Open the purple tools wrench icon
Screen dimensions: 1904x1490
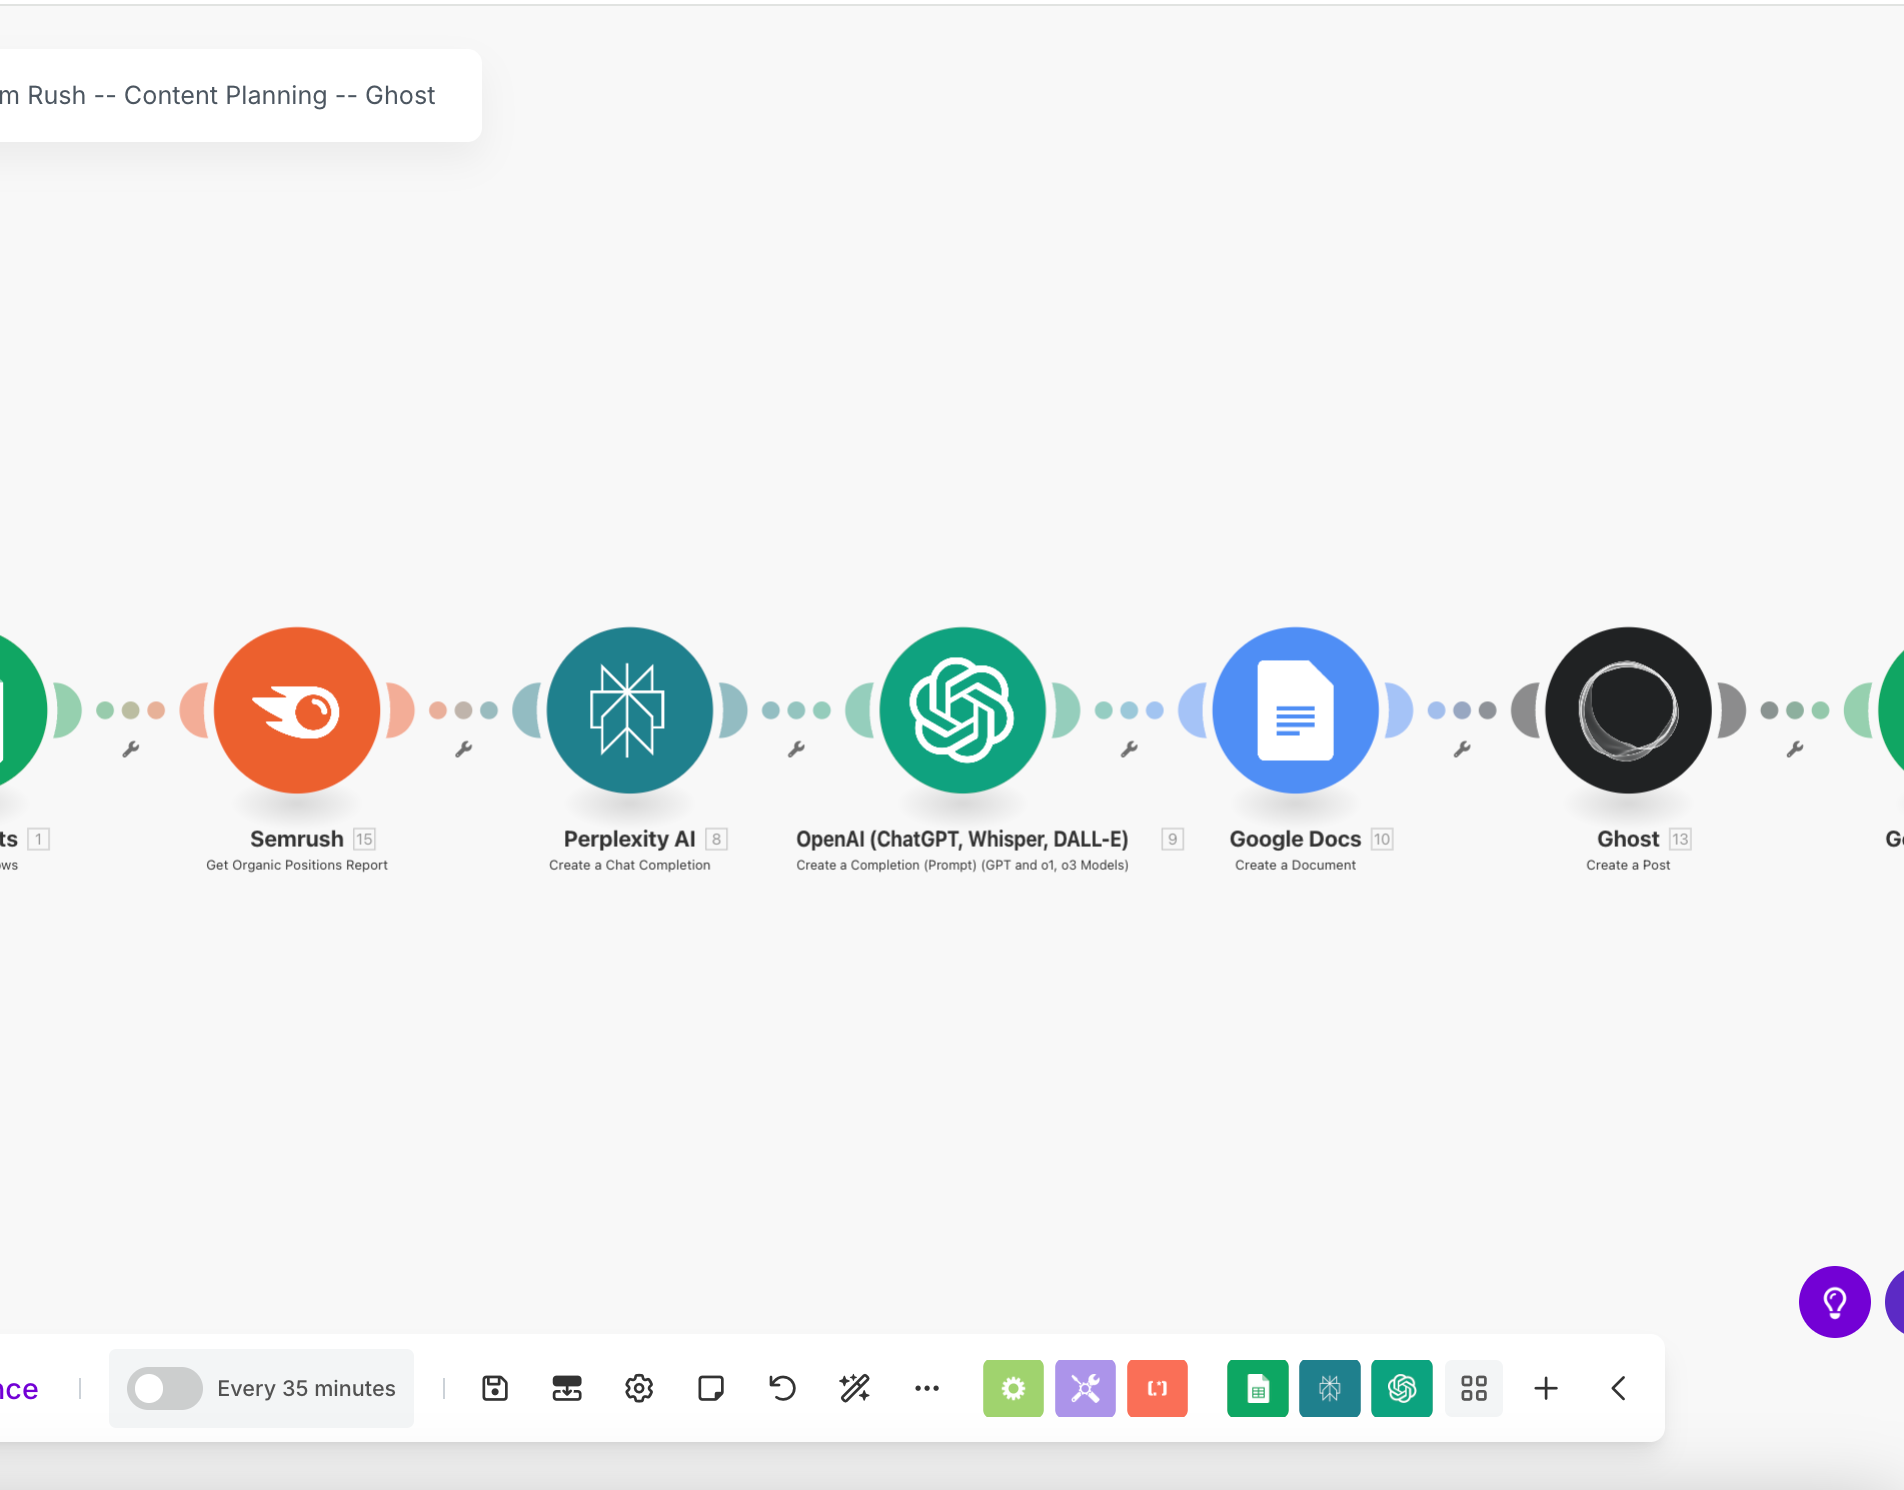click(1085, 1388)
